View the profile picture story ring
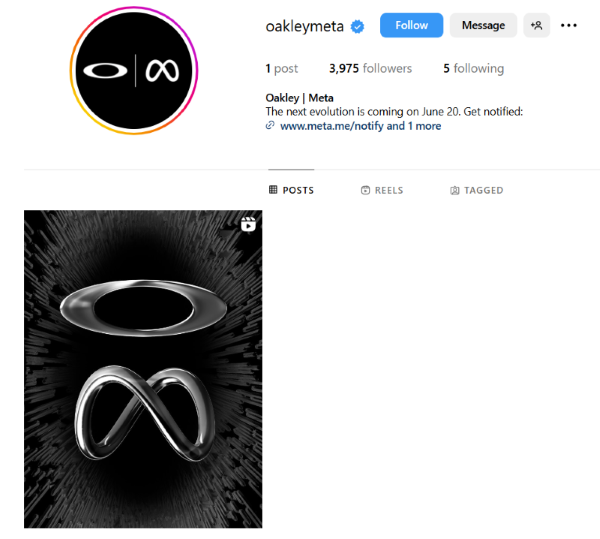 click(x=134, y=71)
